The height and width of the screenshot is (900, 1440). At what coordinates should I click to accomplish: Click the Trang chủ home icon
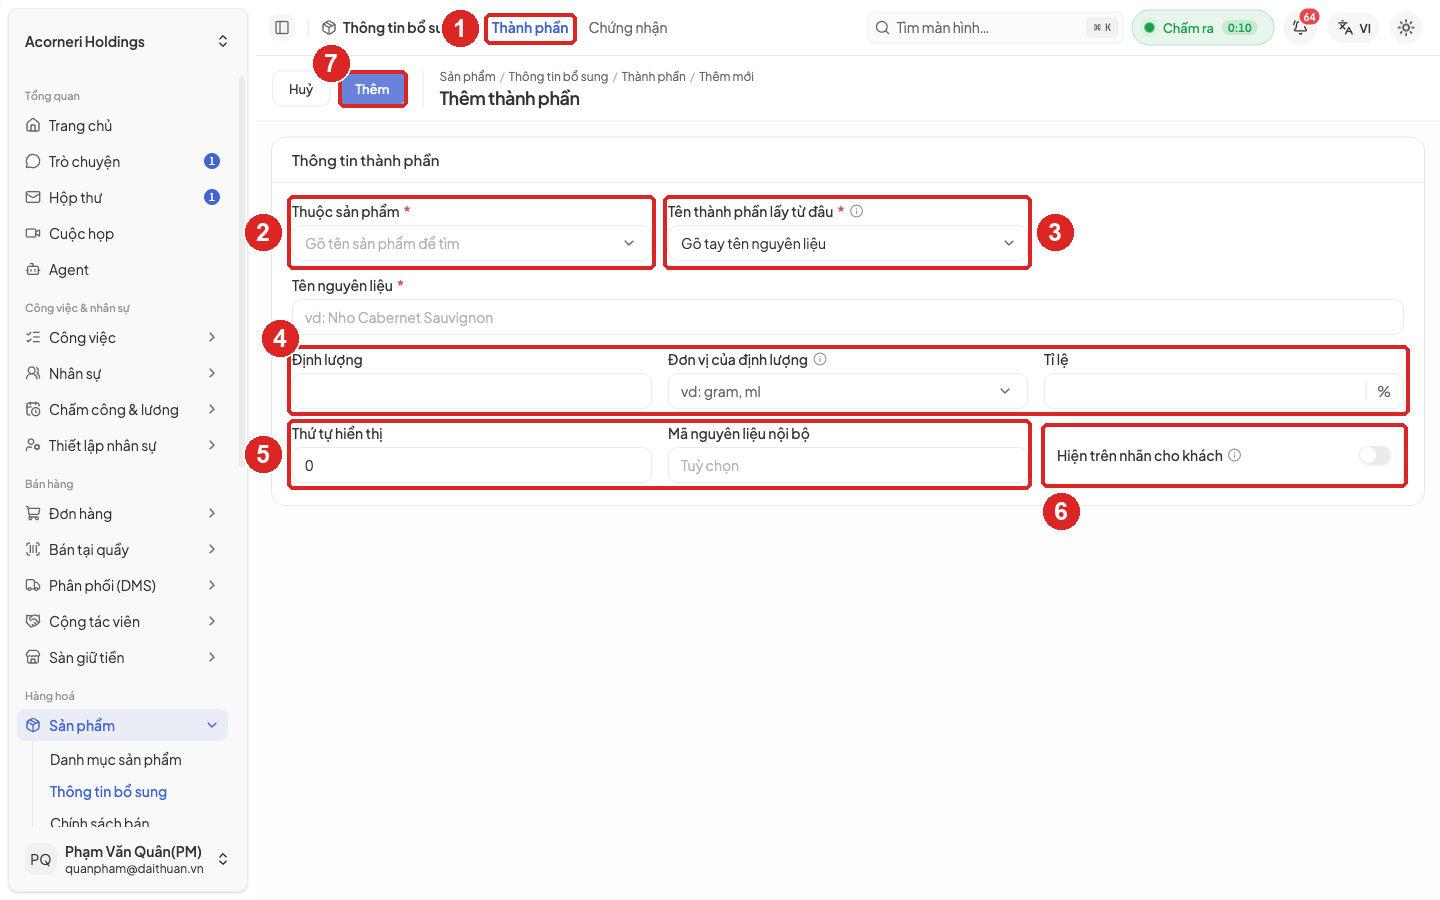pos(33,126)
